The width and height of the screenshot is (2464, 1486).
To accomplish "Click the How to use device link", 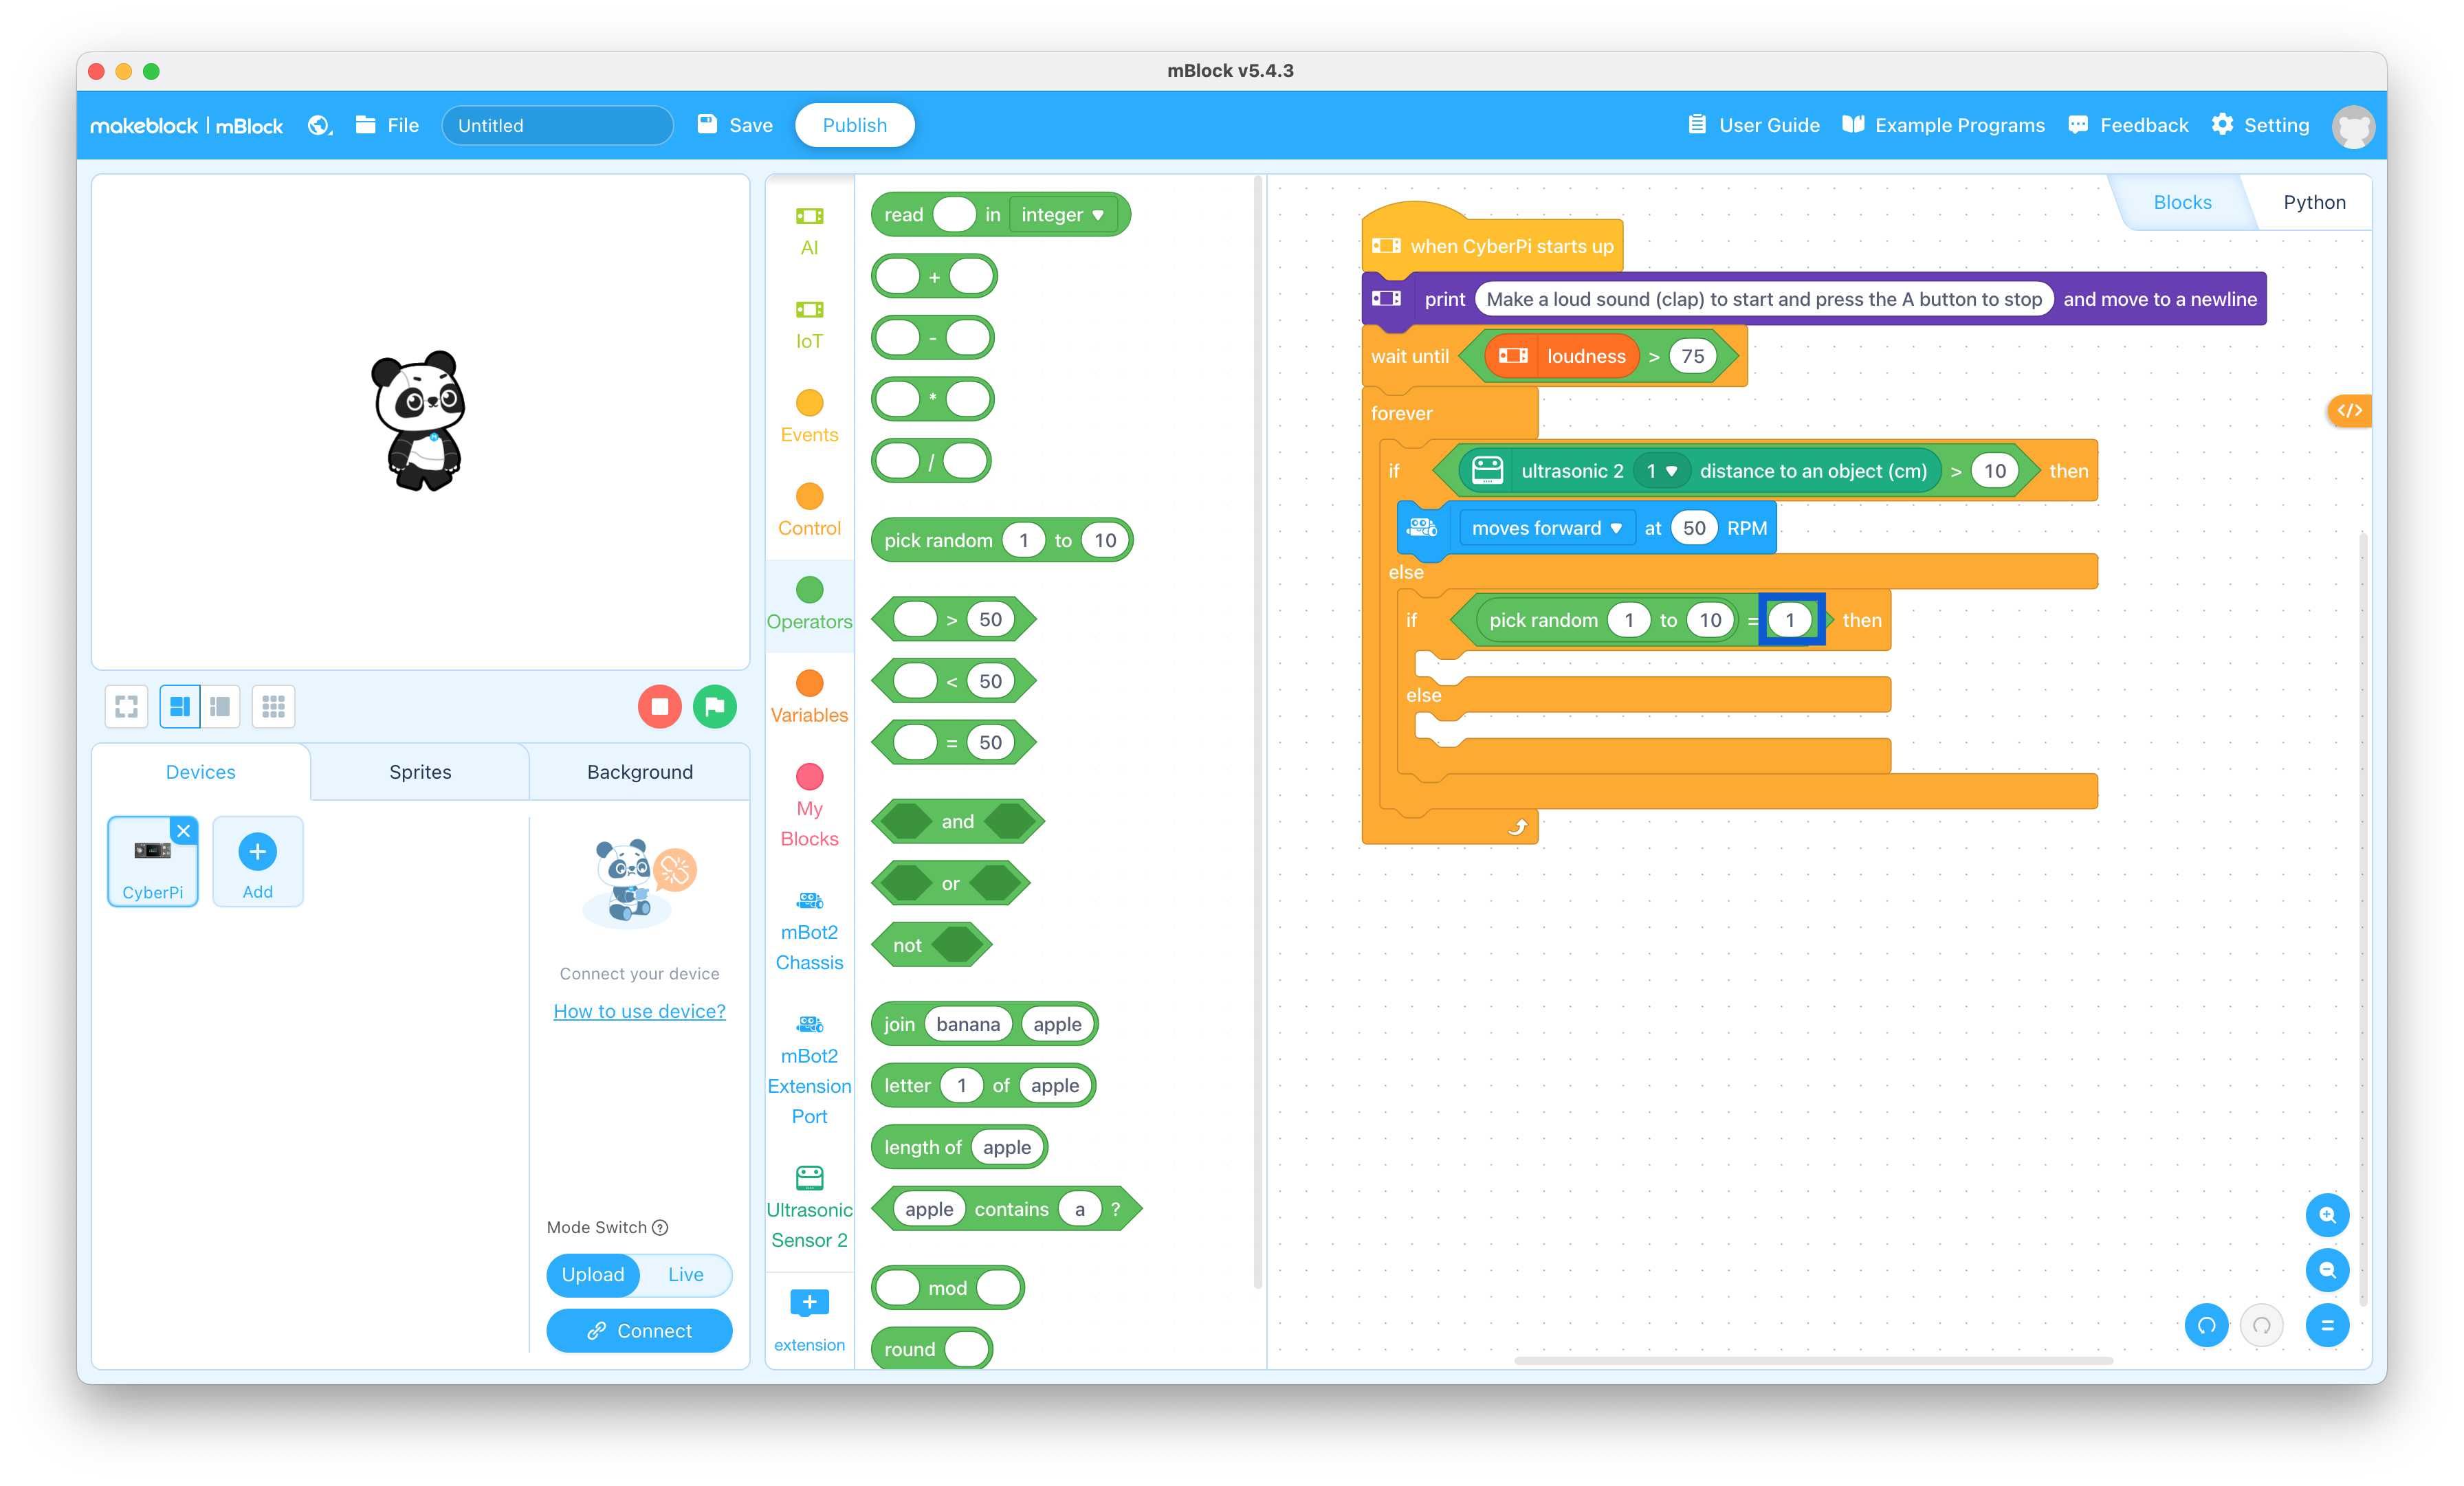I will pyautogui.click(x=639, y=1011).
